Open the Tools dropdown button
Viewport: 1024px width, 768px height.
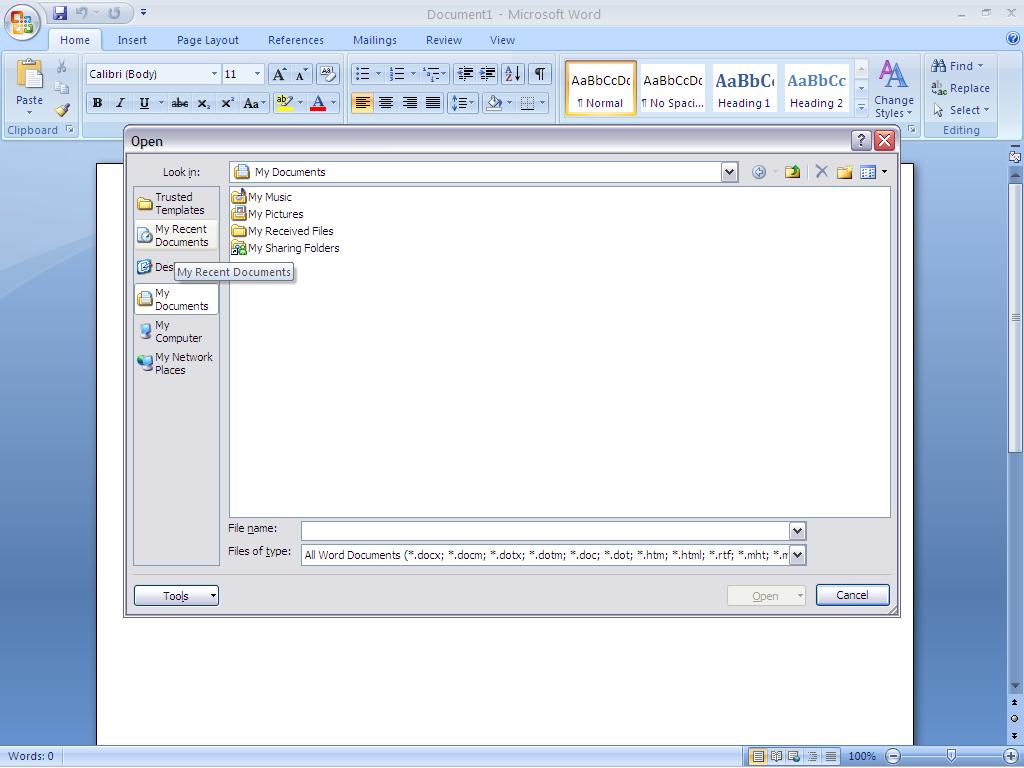click(176, 596)
